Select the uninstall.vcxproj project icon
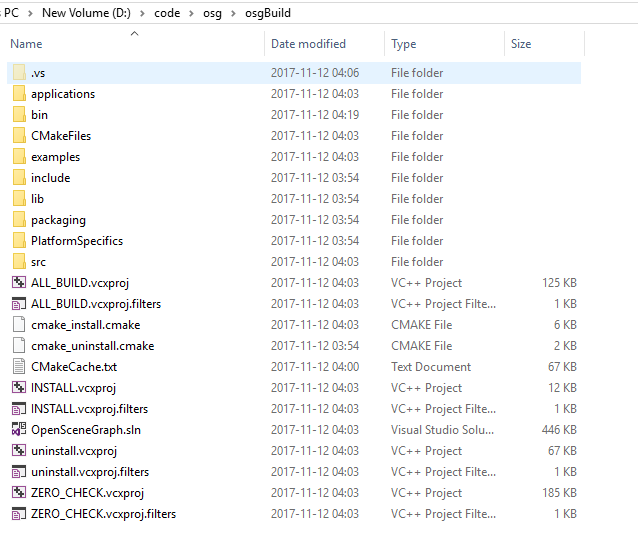The height and width of the screenshot is (545, 638). click(19, 451)
